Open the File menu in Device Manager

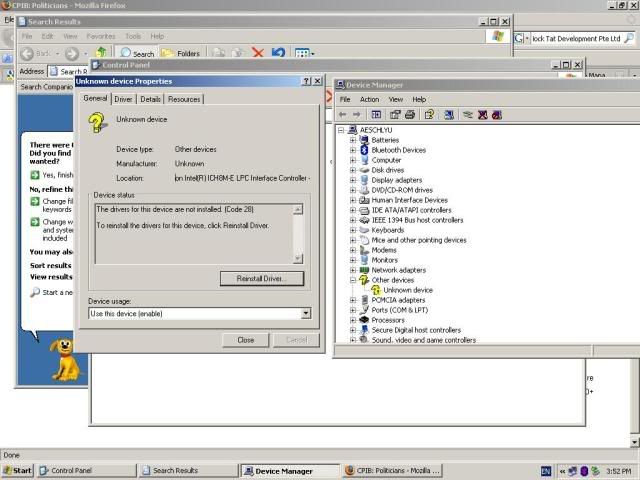coord(345,99)
